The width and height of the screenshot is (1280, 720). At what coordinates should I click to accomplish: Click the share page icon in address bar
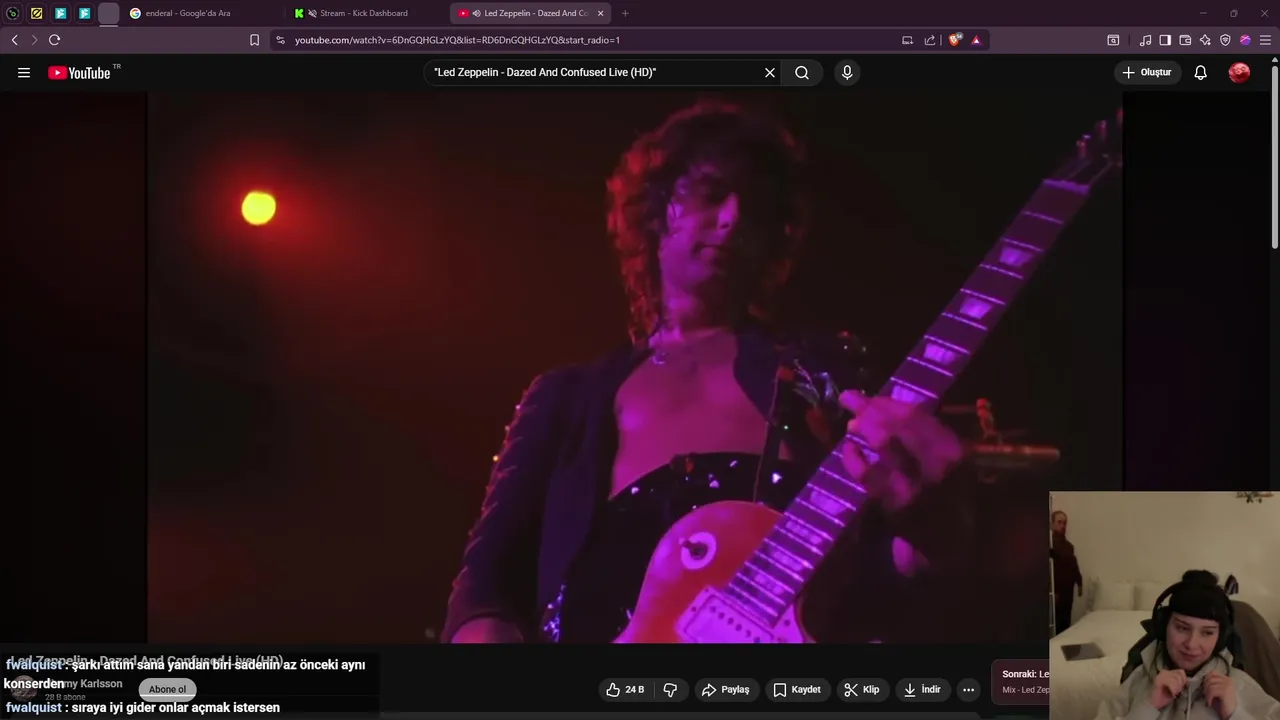[x=930, y=40]
